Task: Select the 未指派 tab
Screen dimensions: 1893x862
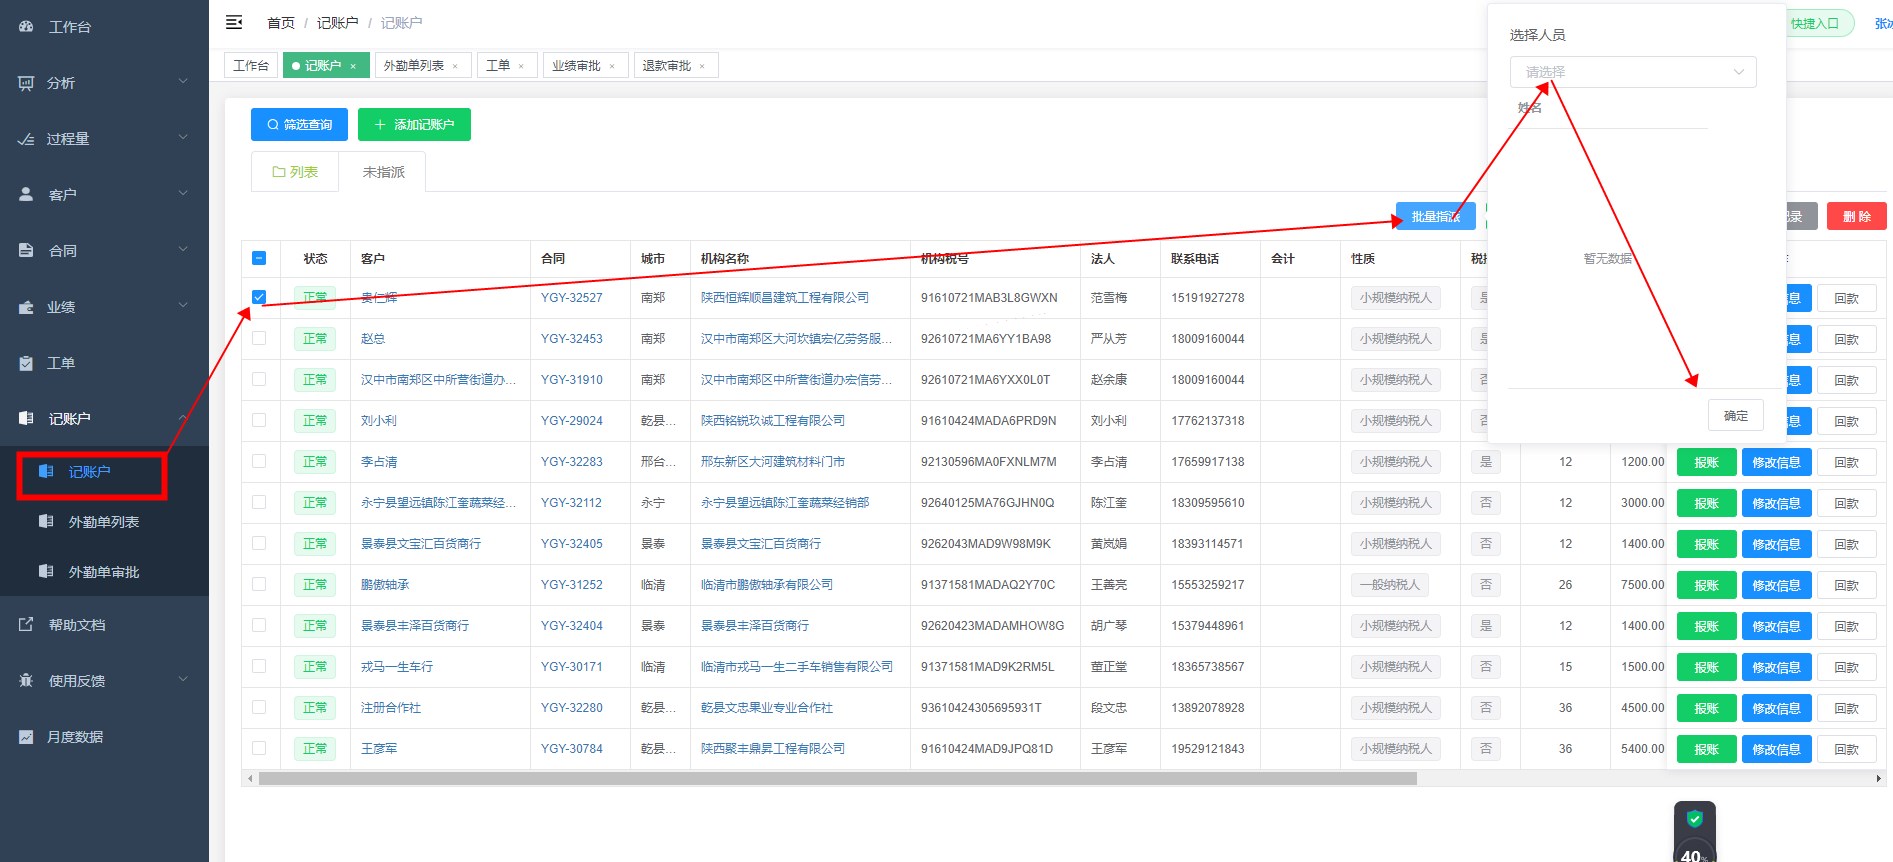Action: click(384, 172)
